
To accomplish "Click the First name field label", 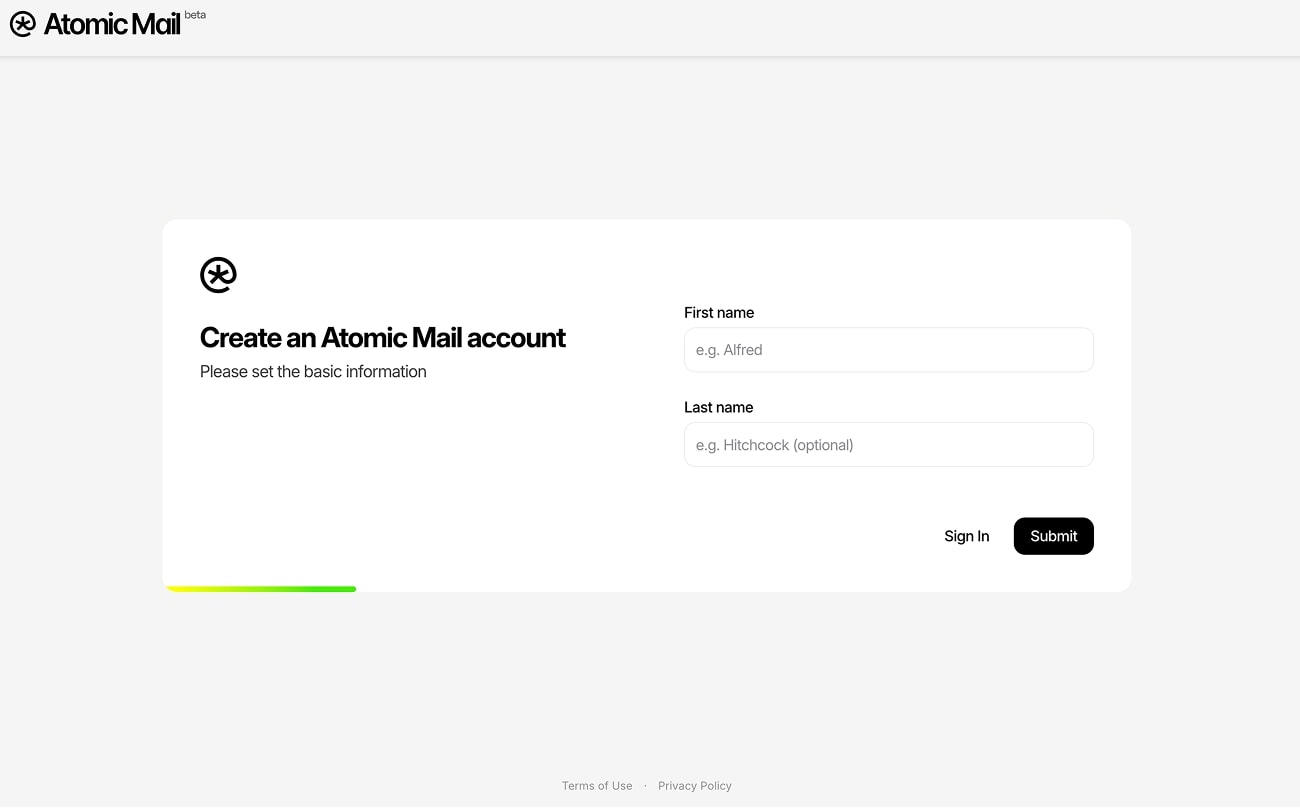I will tap(719, 312).
